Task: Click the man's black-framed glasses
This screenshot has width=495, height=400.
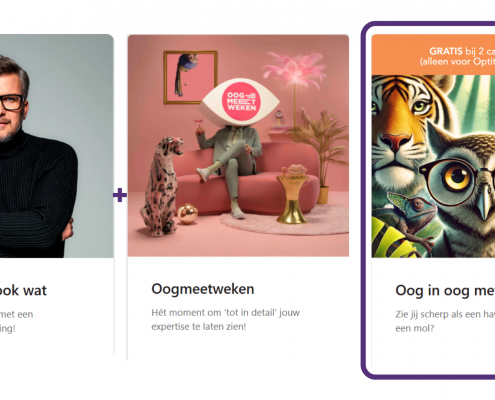Action: tap(12, 103)
